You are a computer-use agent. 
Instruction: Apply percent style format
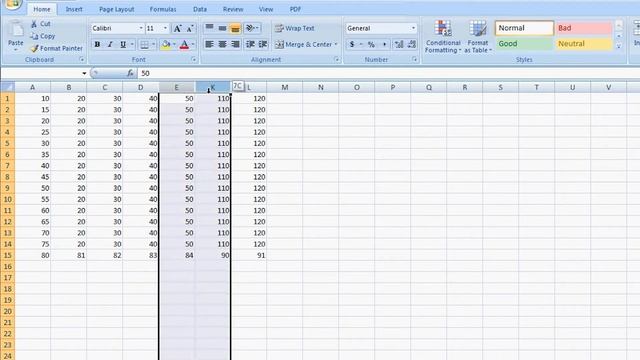click(371, 44)
